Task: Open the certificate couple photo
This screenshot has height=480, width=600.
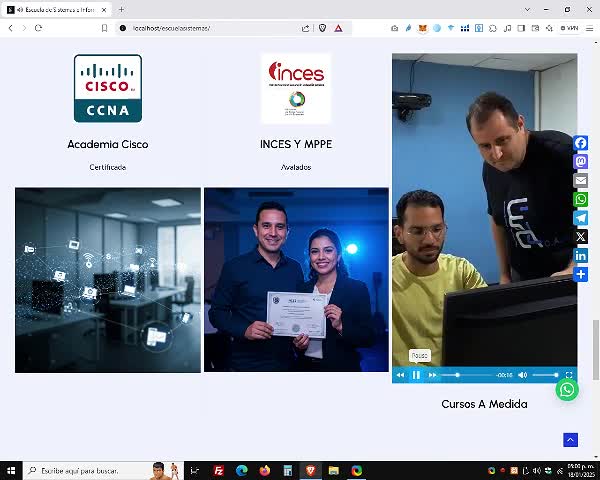Action: point(296,279)
